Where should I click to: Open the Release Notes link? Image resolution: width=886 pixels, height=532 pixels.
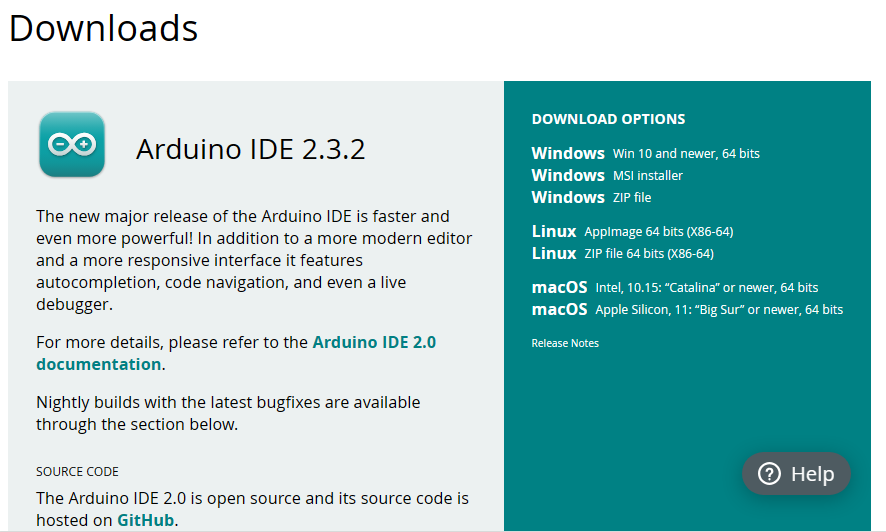pyautogui.click(x=565, y=343)
